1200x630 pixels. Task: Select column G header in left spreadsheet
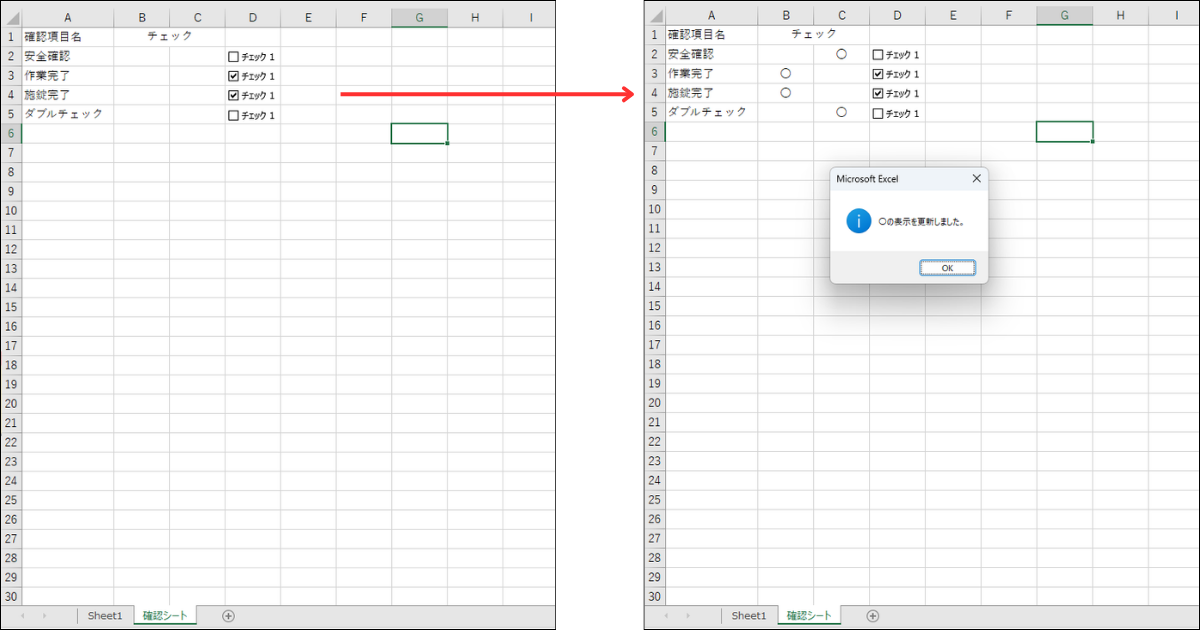(x=418, y=18)
